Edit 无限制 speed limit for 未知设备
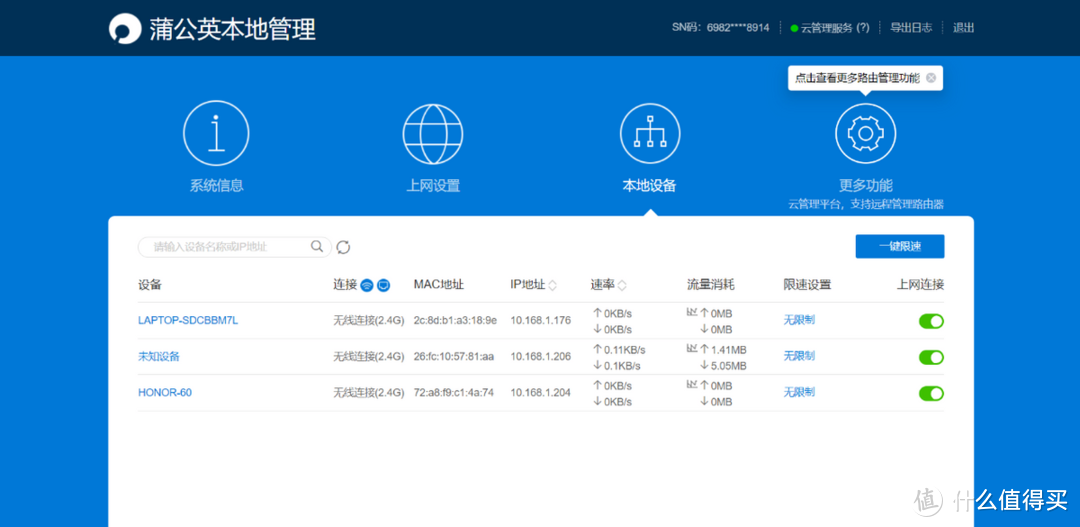 799,355
